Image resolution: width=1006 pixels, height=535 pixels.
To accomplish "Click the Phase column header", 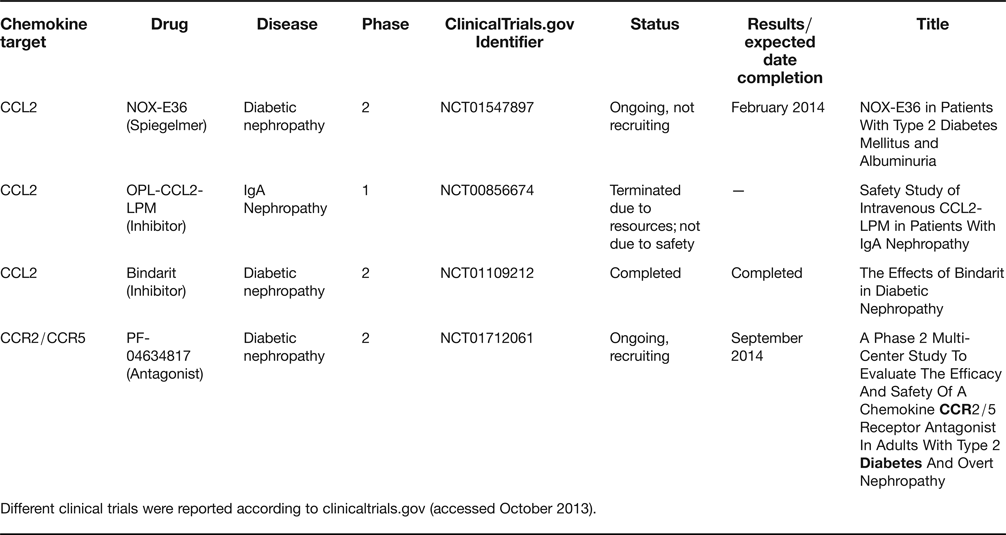I will click(x=385, y=24).
